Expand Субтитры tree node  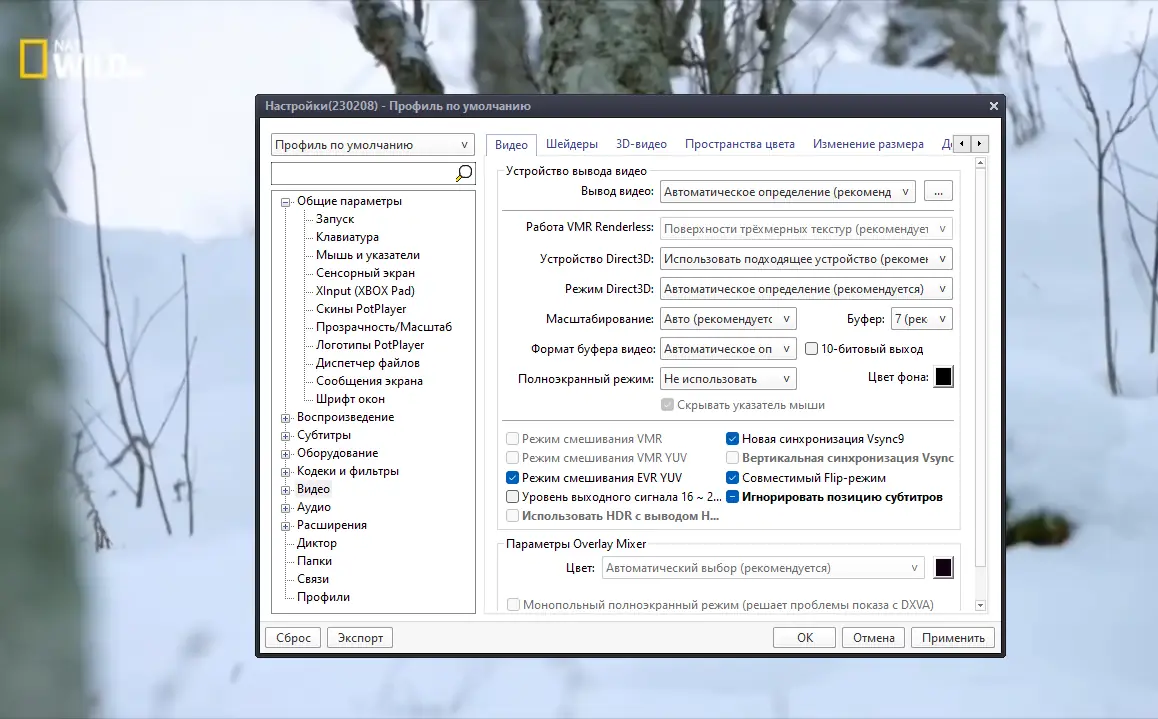286,436
